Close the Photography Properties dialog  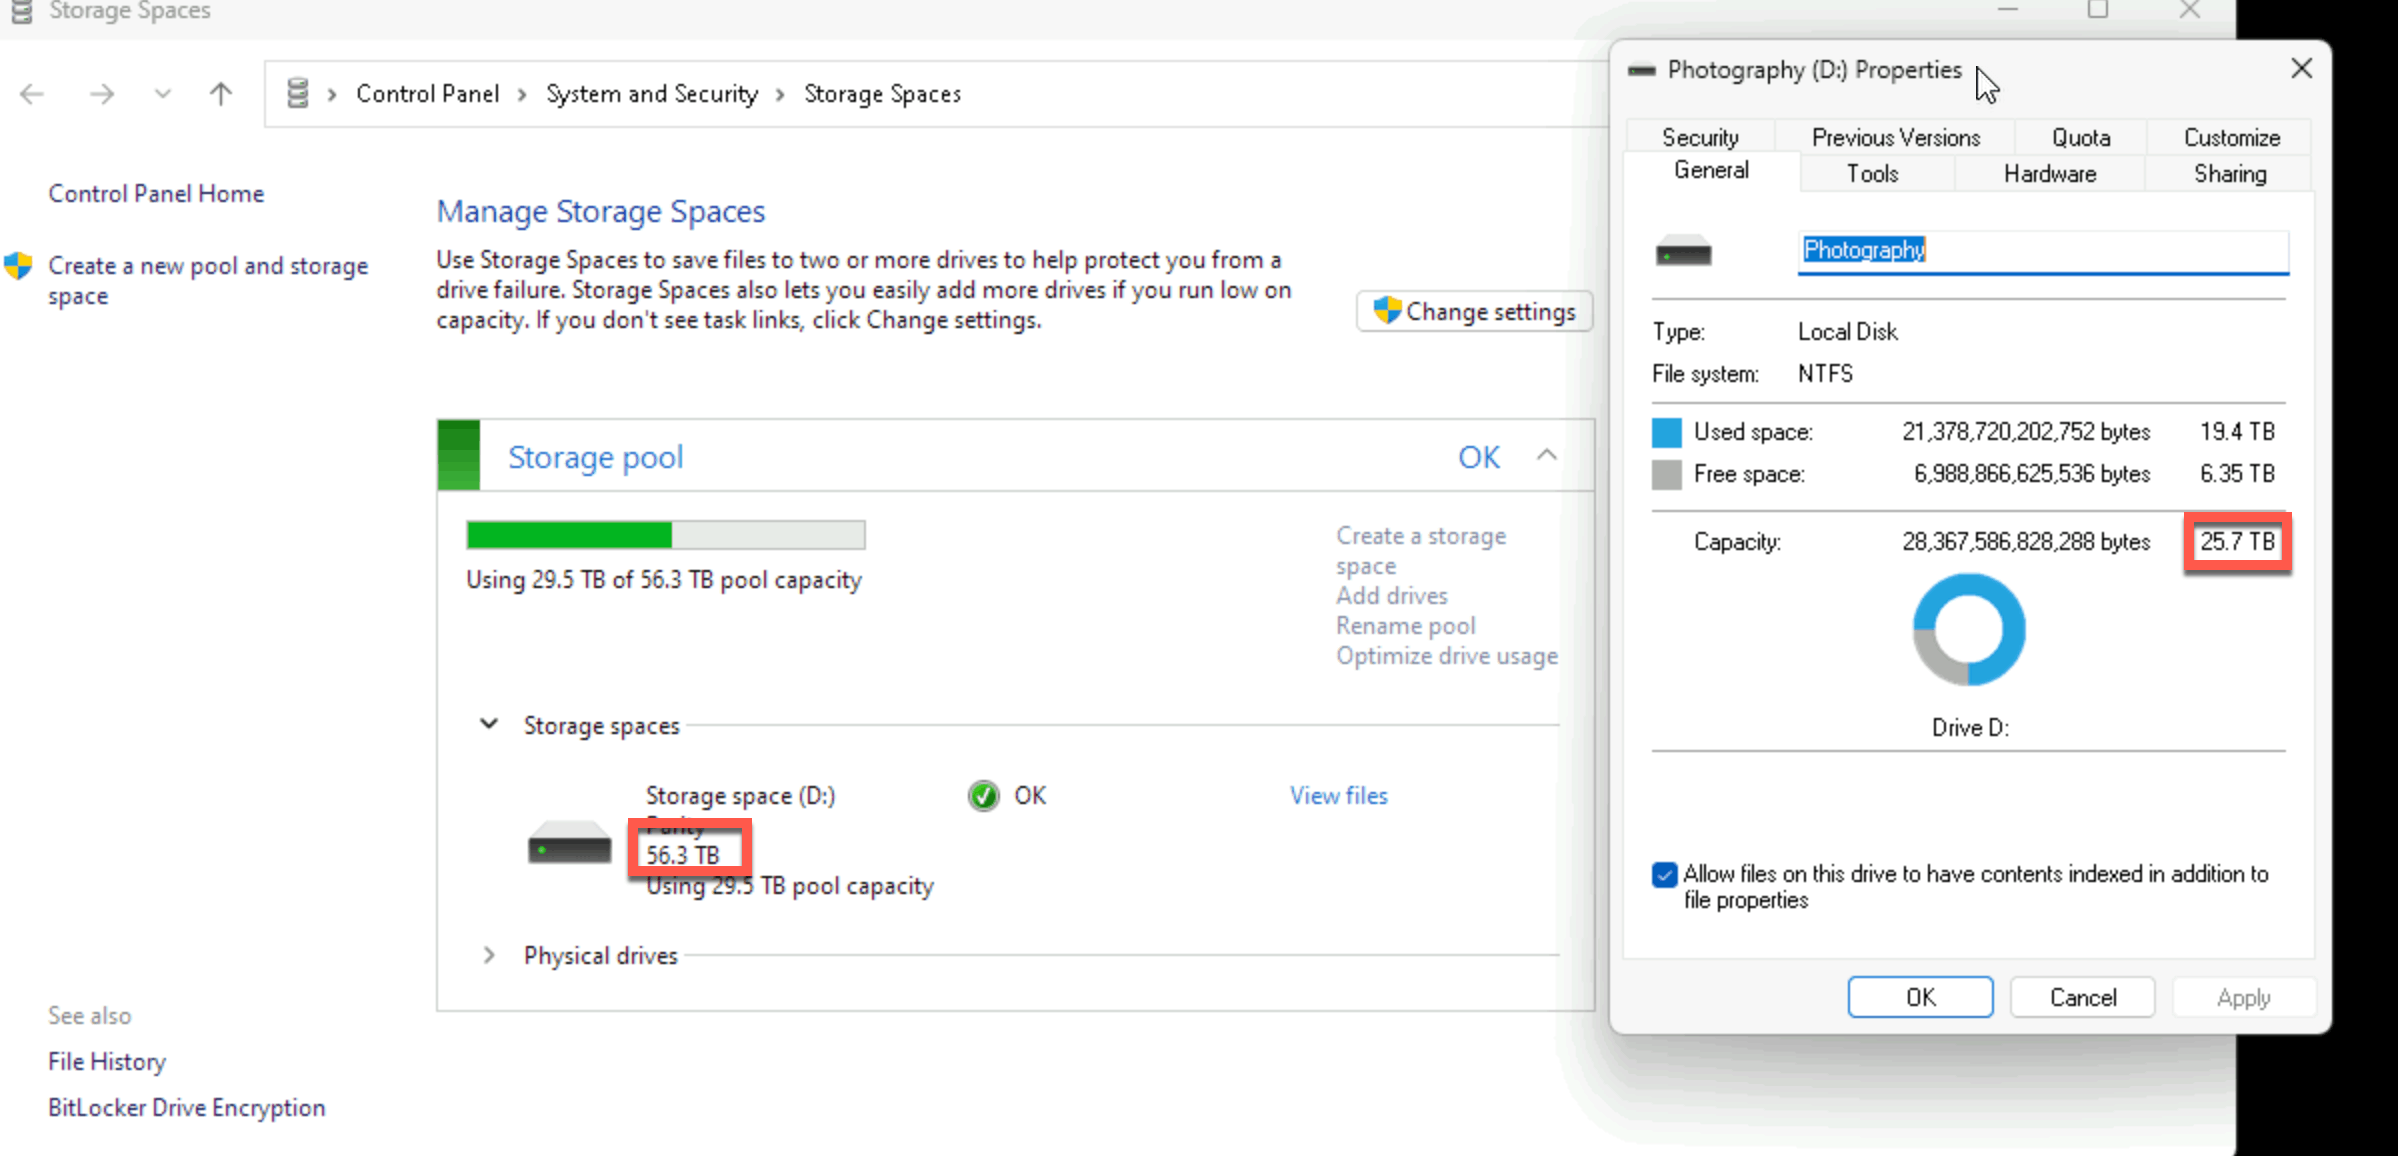[x=2301, y=68]
